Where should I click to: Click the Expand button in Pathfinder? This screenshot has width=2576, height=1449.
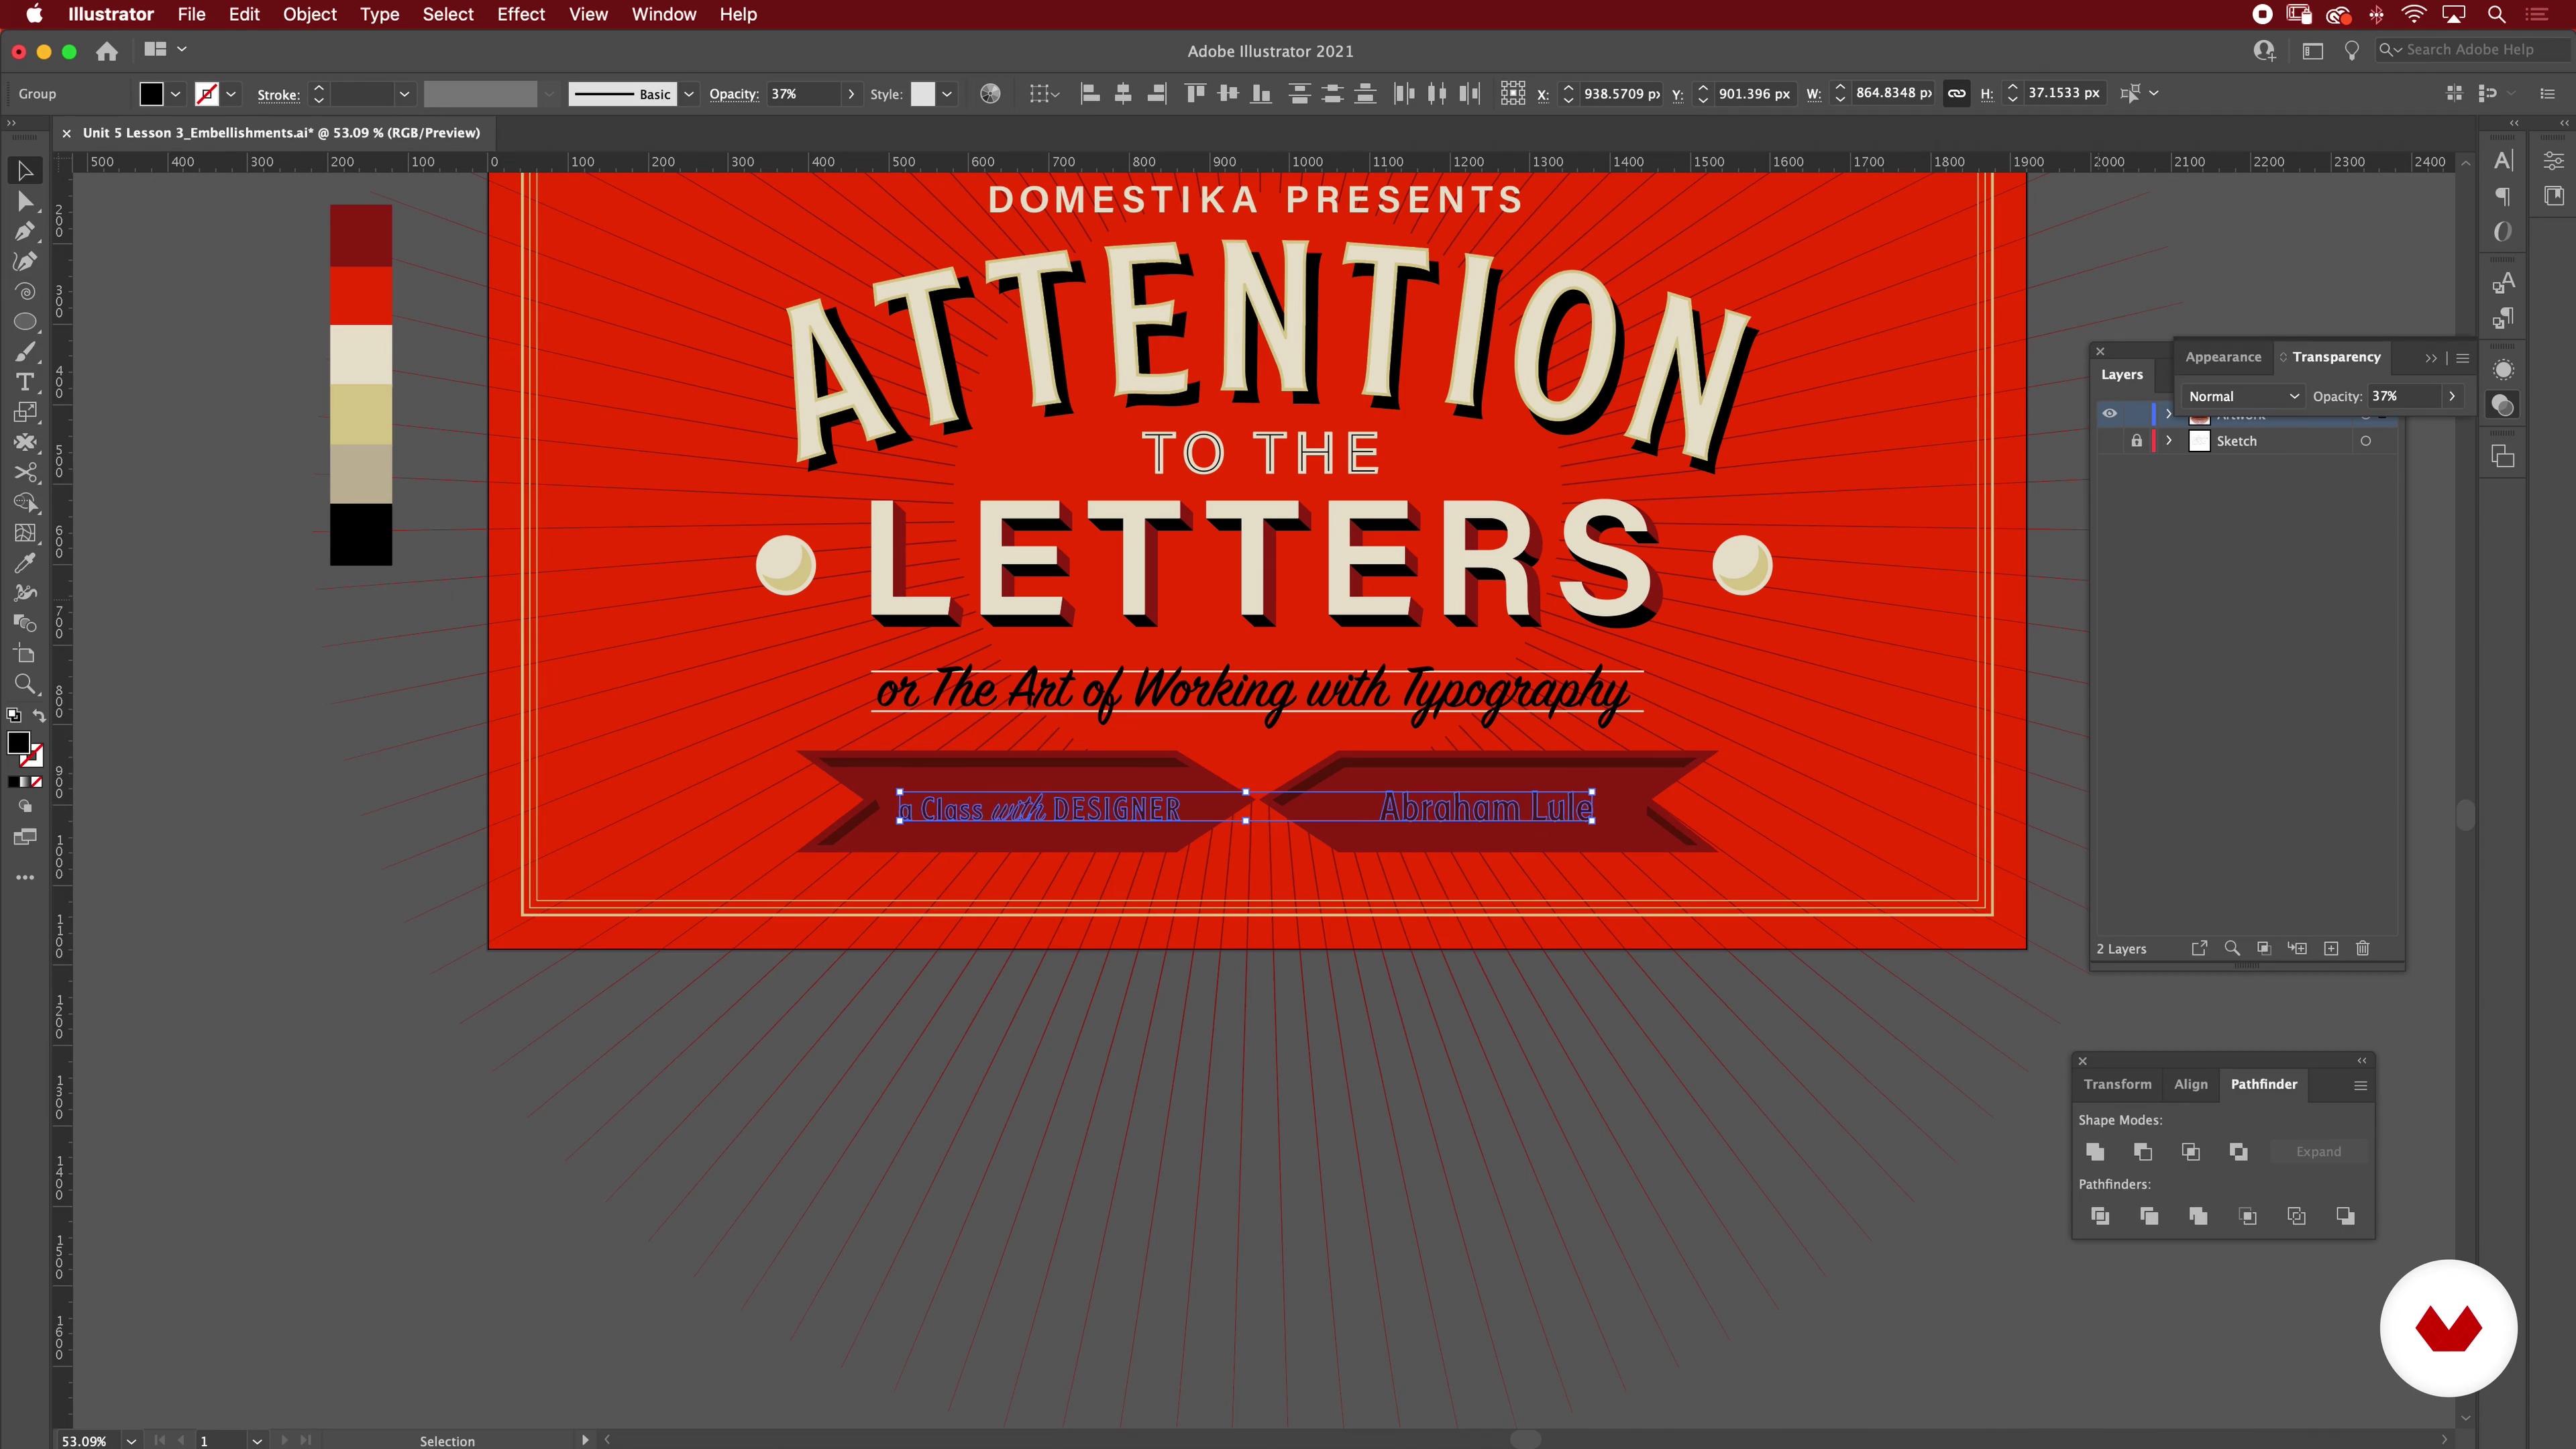coord(2319,1152)
